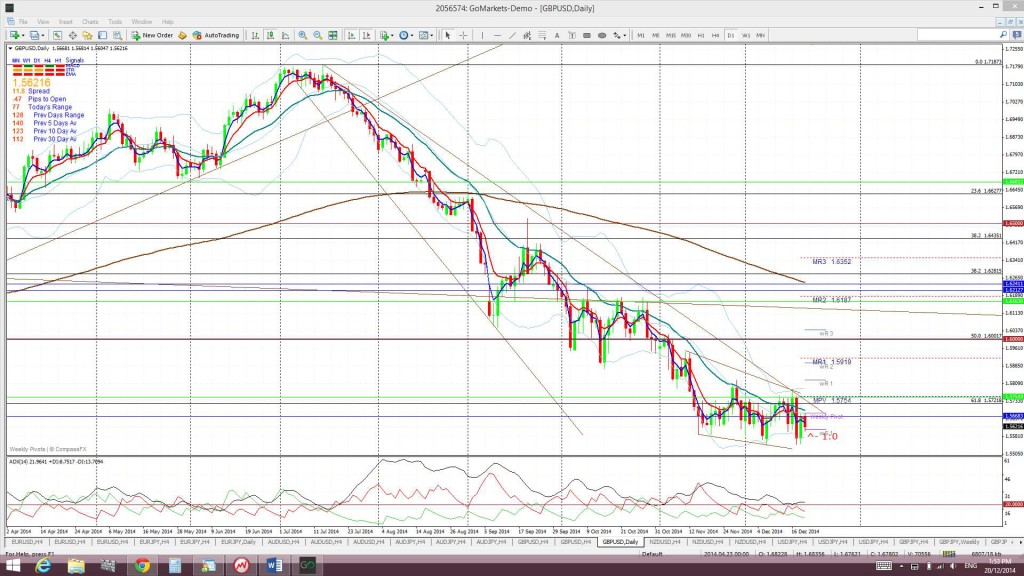Show the Navigator panel

(x=87, y=35)
